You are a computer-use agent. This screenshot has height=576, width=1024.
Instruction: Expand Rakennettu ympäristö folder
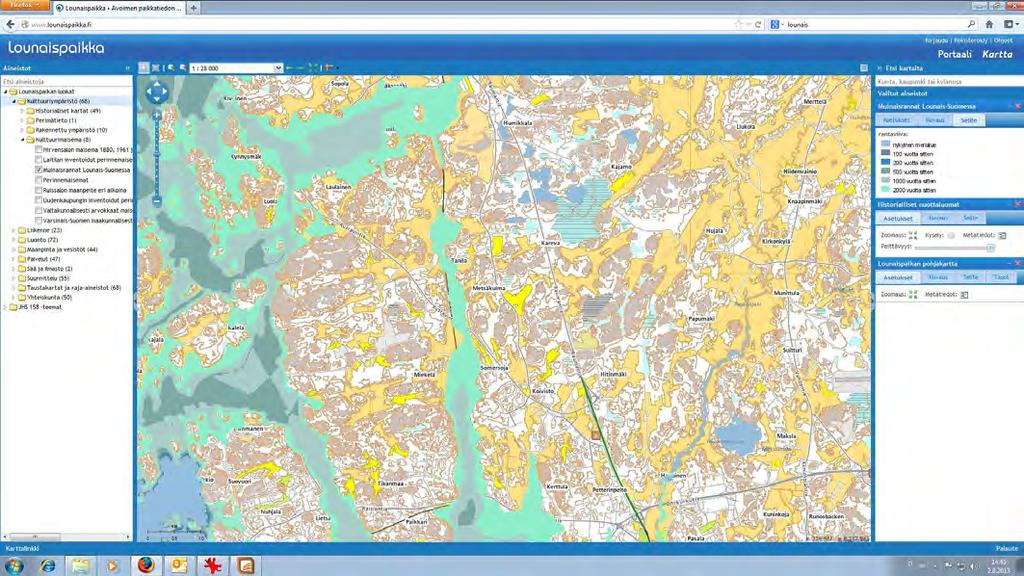coord(22,130)
